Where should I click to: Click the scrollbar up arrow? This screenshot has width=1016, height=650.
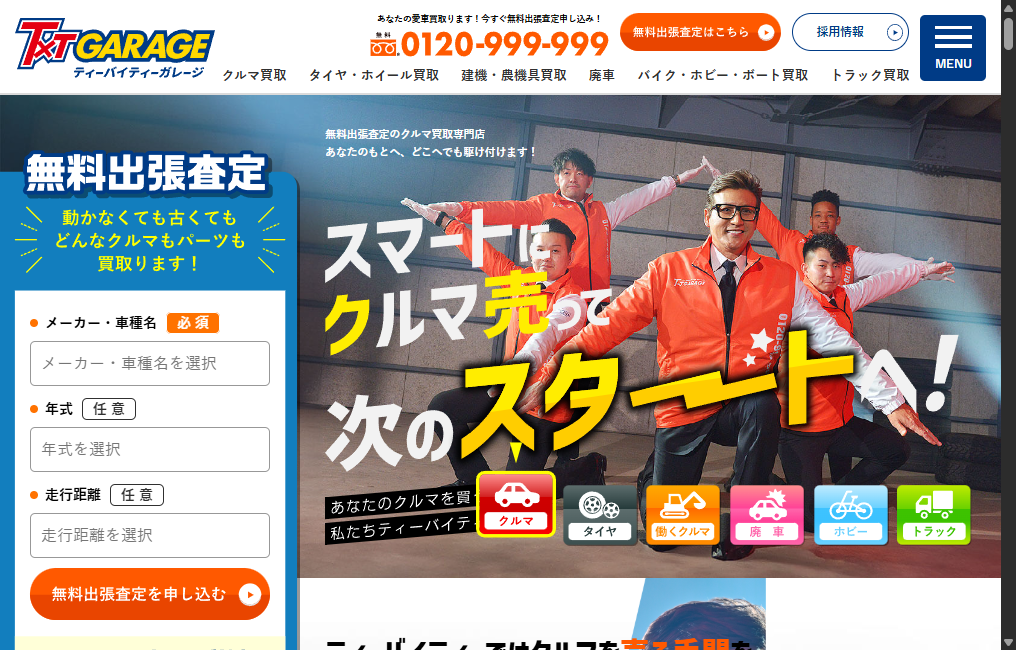click(1008, 6)
